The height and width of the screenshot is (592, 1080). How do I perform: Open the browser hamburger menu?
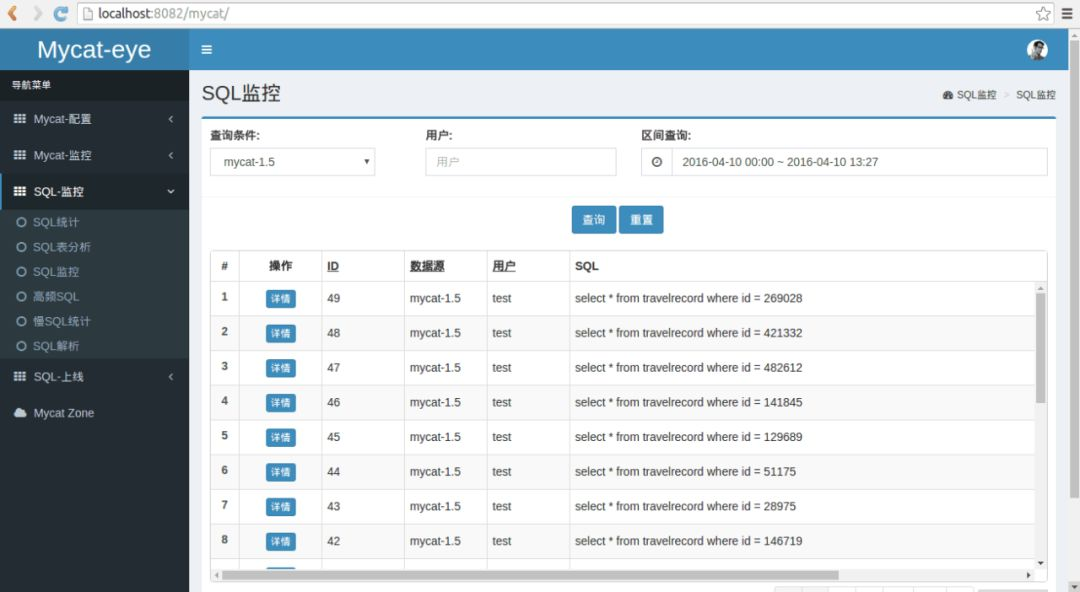pos(1066,13)
